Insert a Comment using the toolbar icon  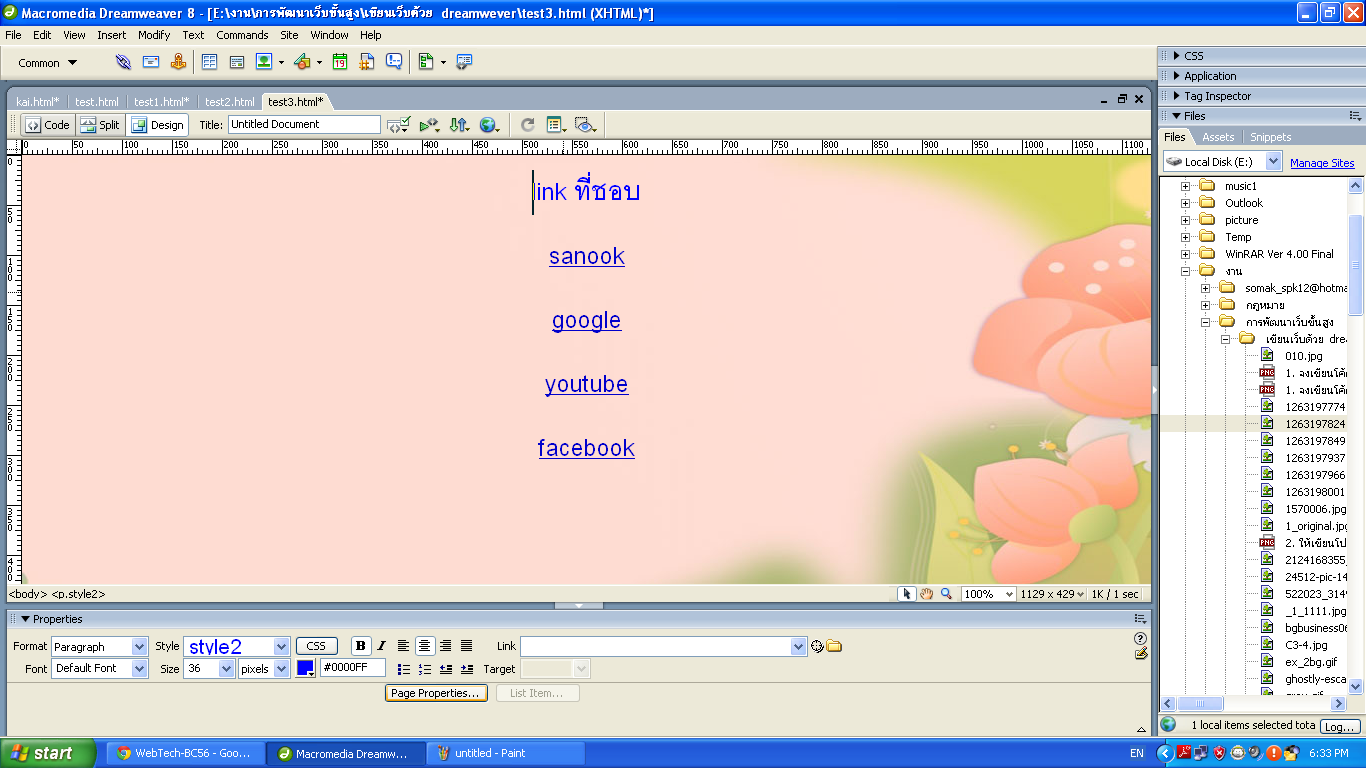[394, 62]
